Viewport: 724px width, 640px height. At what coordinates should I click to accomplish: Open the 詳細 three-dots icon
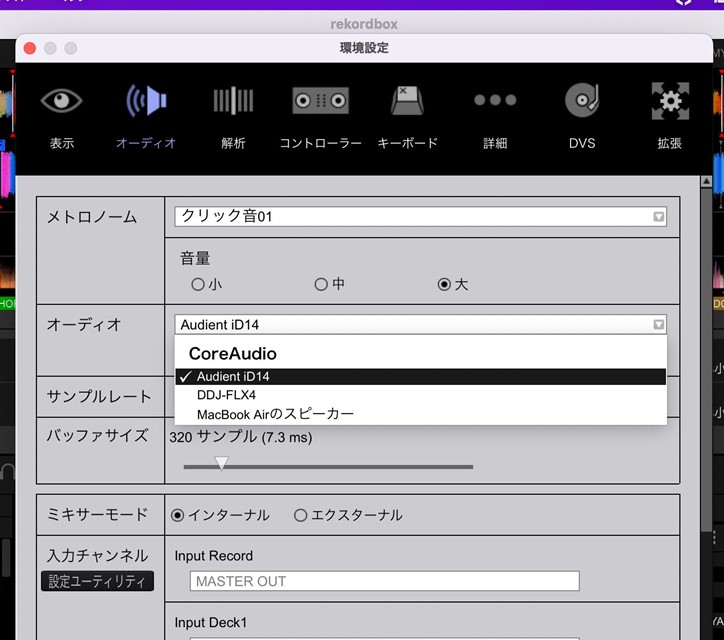pos(495,100)
